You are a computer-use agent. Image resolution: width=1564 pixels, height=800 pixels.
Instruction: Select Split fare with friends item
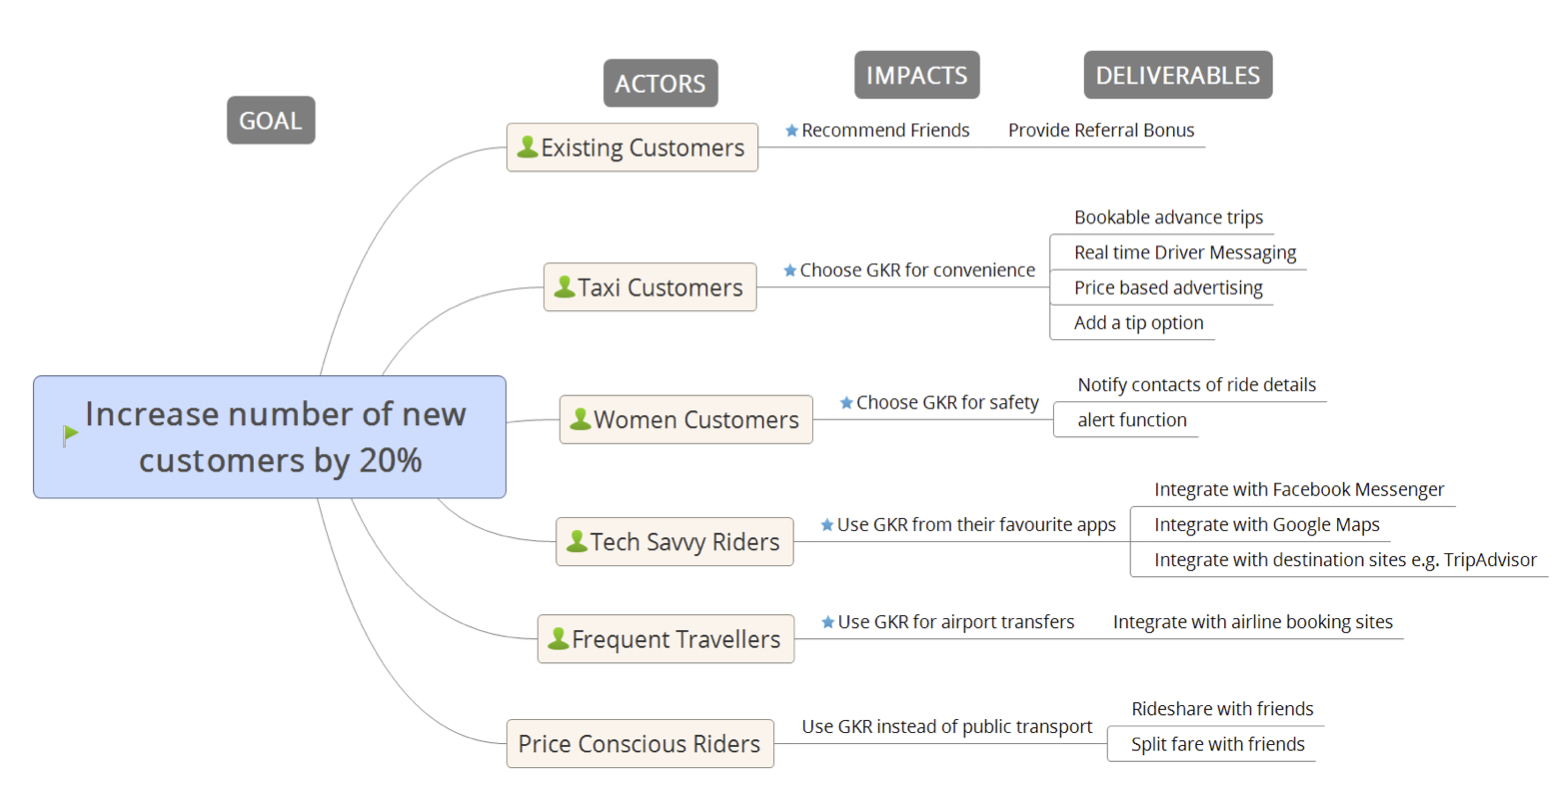pyautogui.click(x=1218, y=744)
